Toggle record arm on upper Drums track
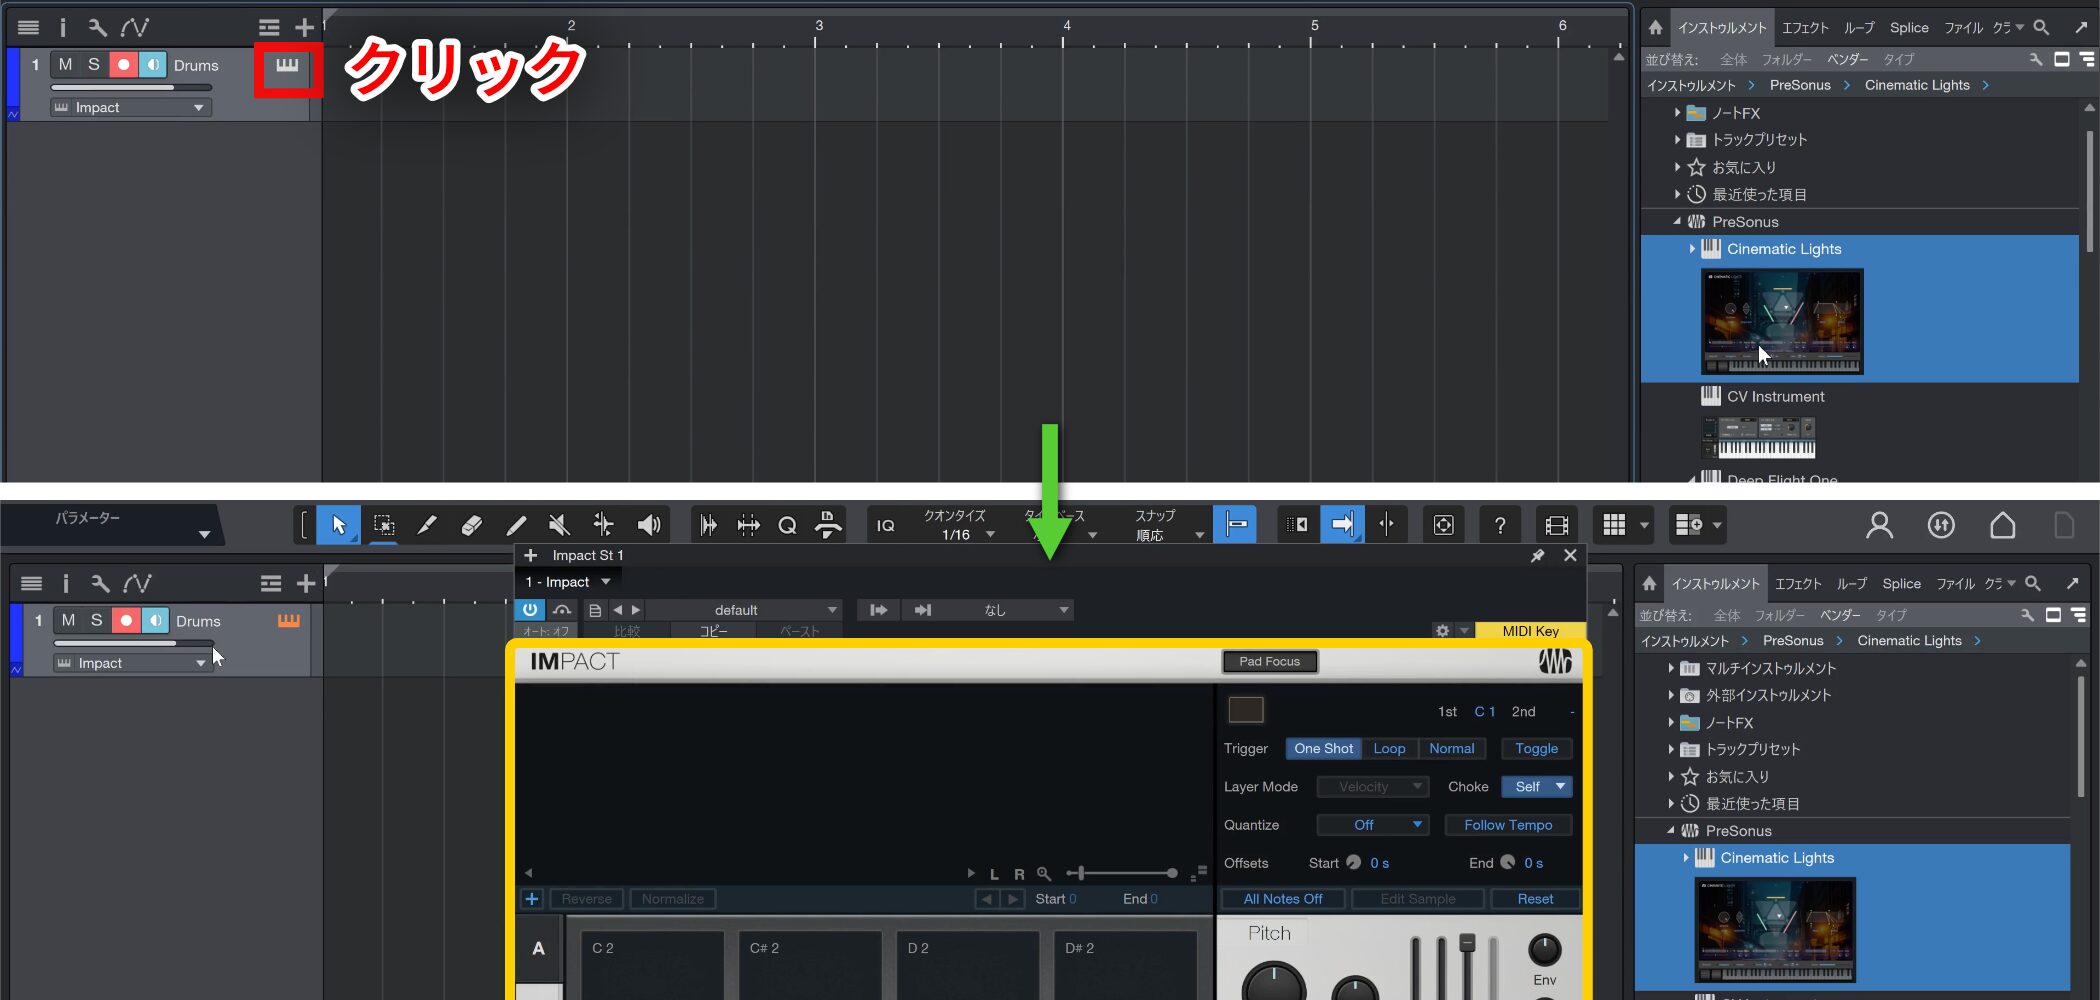 click(123, 65)
